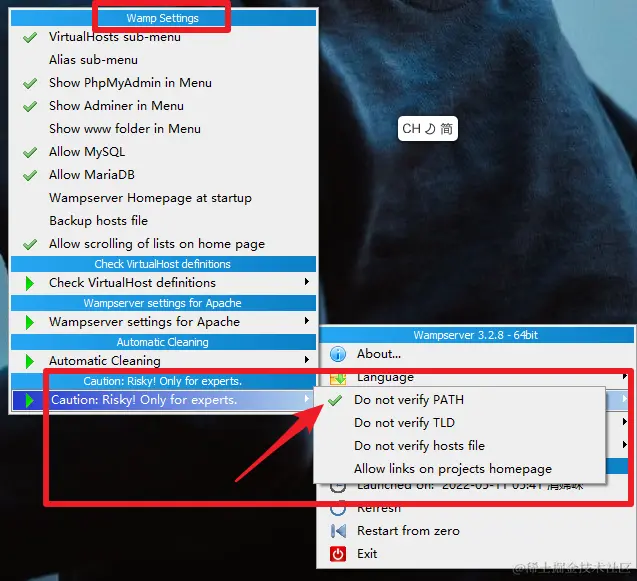
Task: Click blue Wampserver settings for Apache section header
Action: 163,303
